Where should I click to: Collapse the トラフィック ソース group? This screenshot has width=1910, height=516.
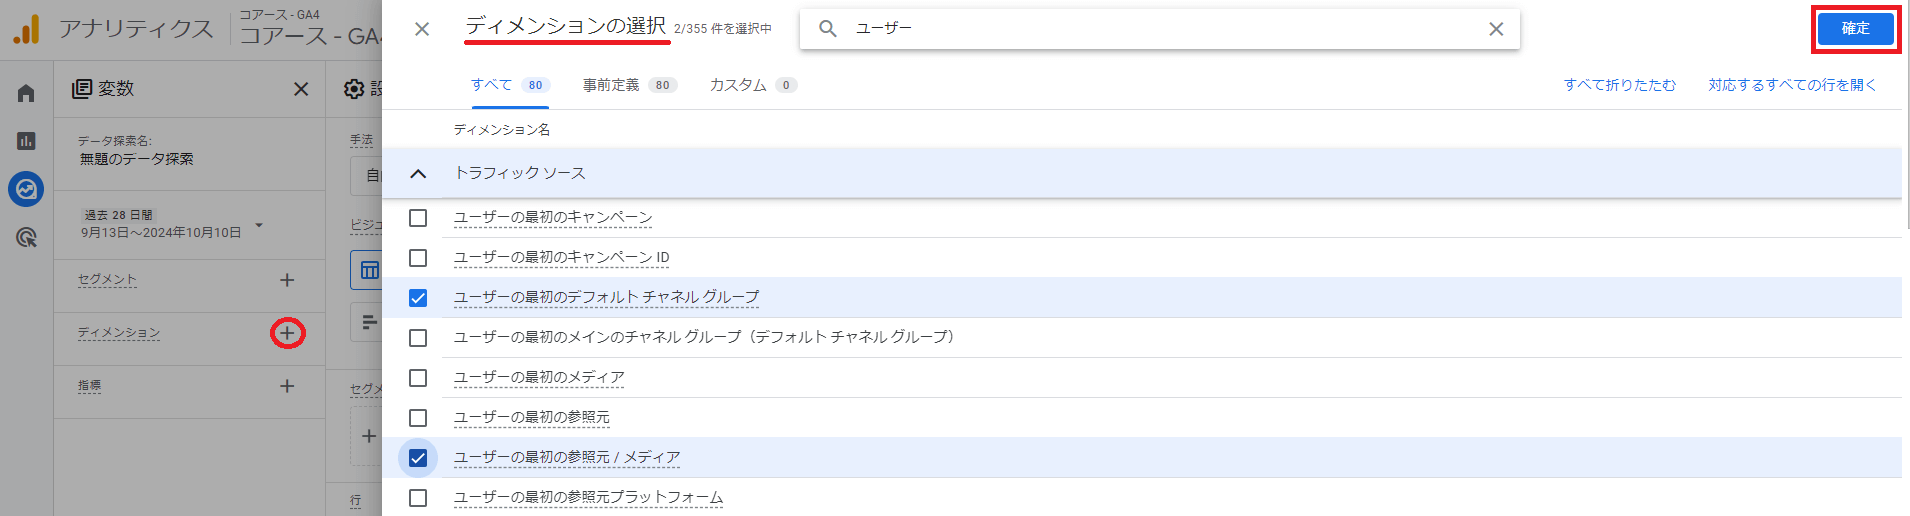[418, 174]
